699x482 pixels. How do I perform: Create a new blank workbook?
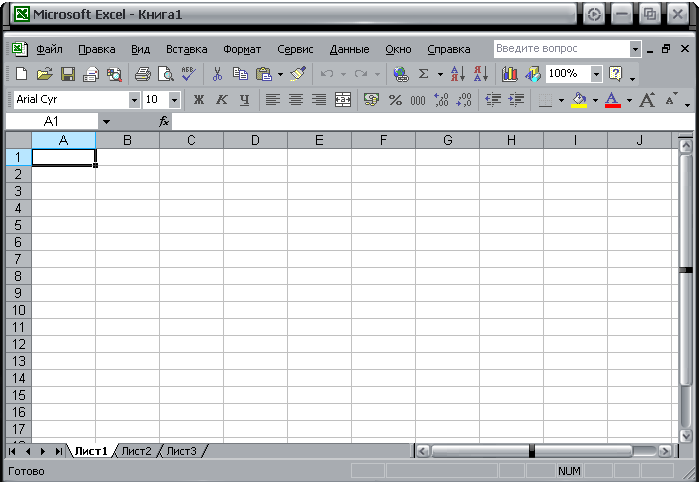tap(21, 74)
